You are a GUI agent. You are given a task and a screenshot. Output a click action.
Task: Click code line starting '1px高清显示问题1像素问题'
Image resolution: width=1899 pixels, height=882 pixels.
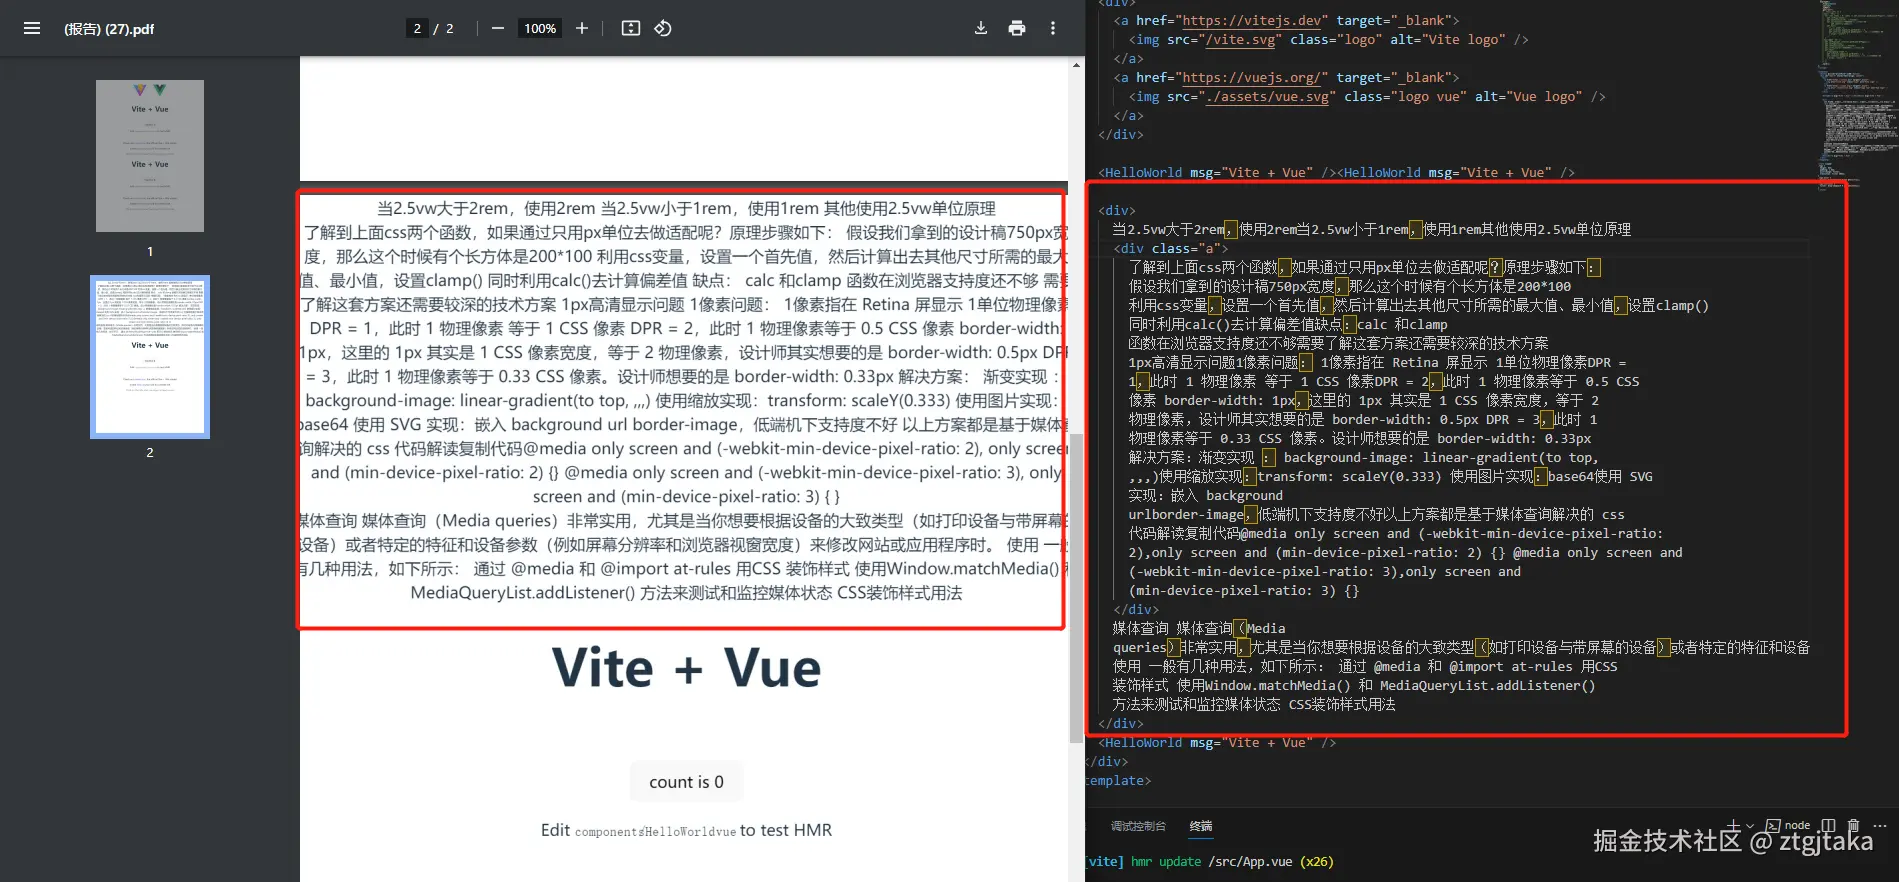(1377, 362)
